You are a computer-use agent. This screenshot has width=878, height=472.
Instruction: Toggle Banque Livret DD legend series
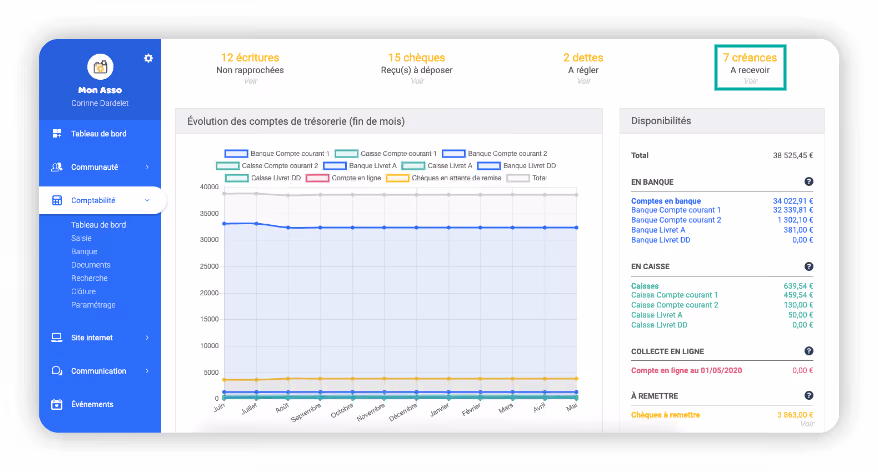pos(516,166)
